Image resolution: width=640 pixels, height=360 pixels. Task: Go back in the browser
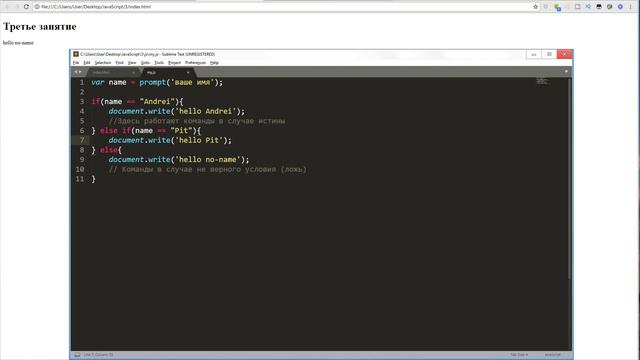pos(7,7)
